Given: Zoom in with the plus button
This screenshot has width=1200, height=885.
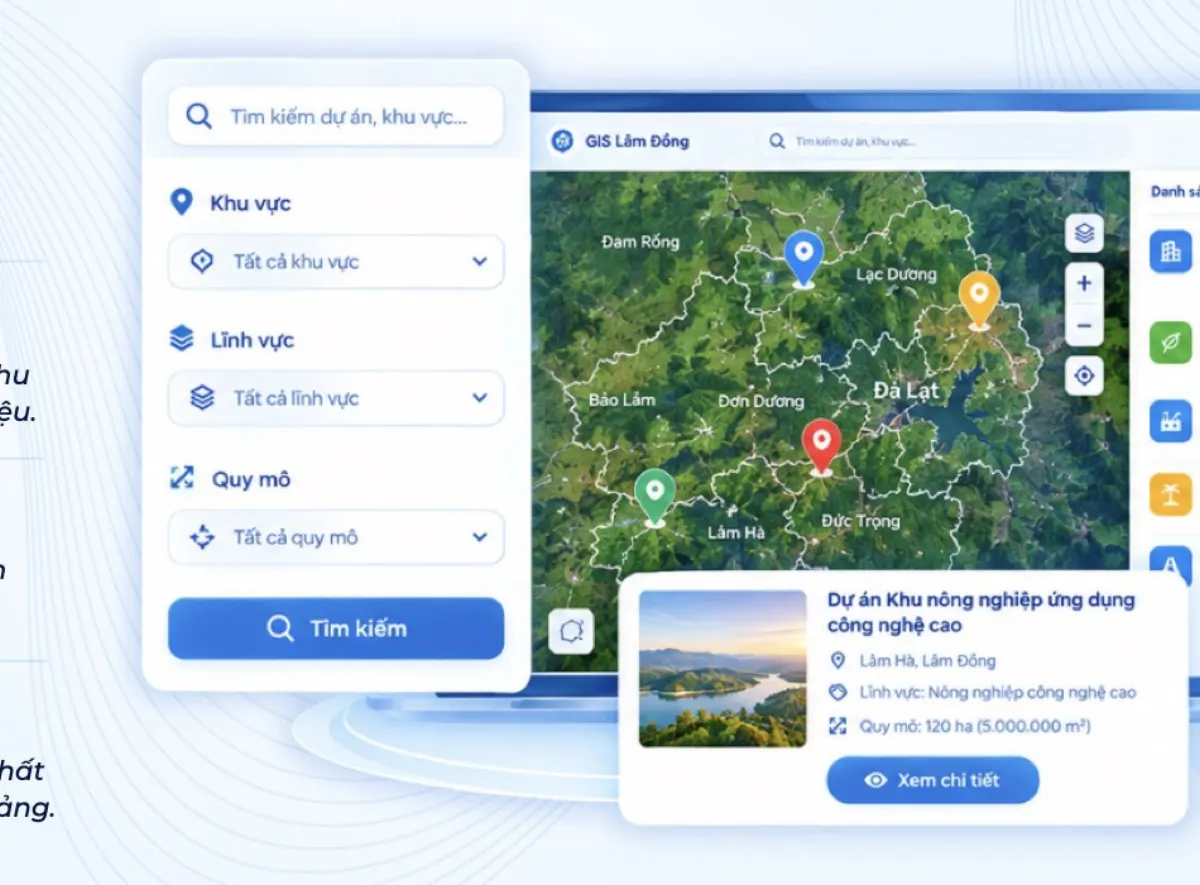Looking at the screenshot, I should tap(1084, 284).
